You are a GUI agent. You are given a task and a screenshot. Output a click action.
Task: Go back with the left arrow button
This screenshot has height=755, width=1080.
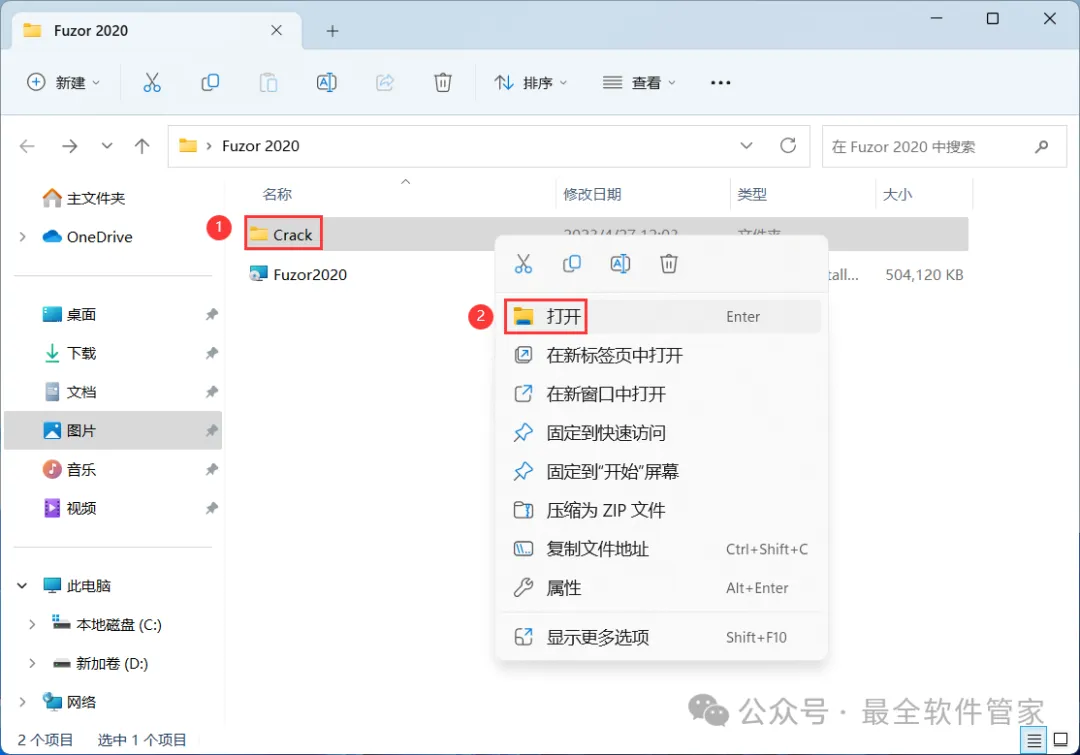tap(28, 146)
